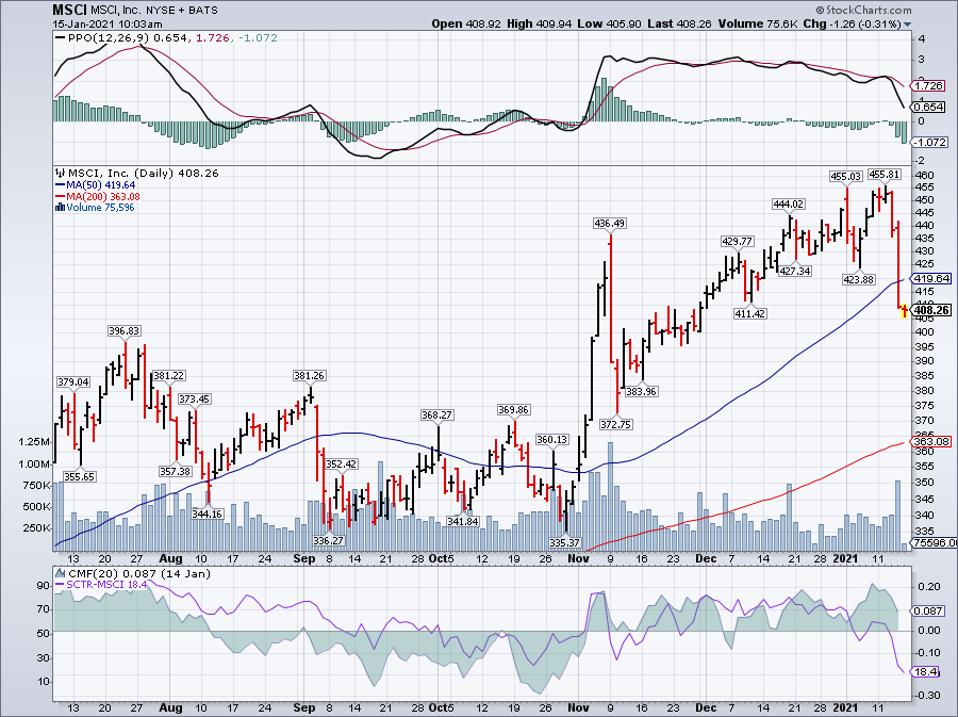Click the 341.84 low price label
The width and height of the screenshot is (958, 717).
463,522
